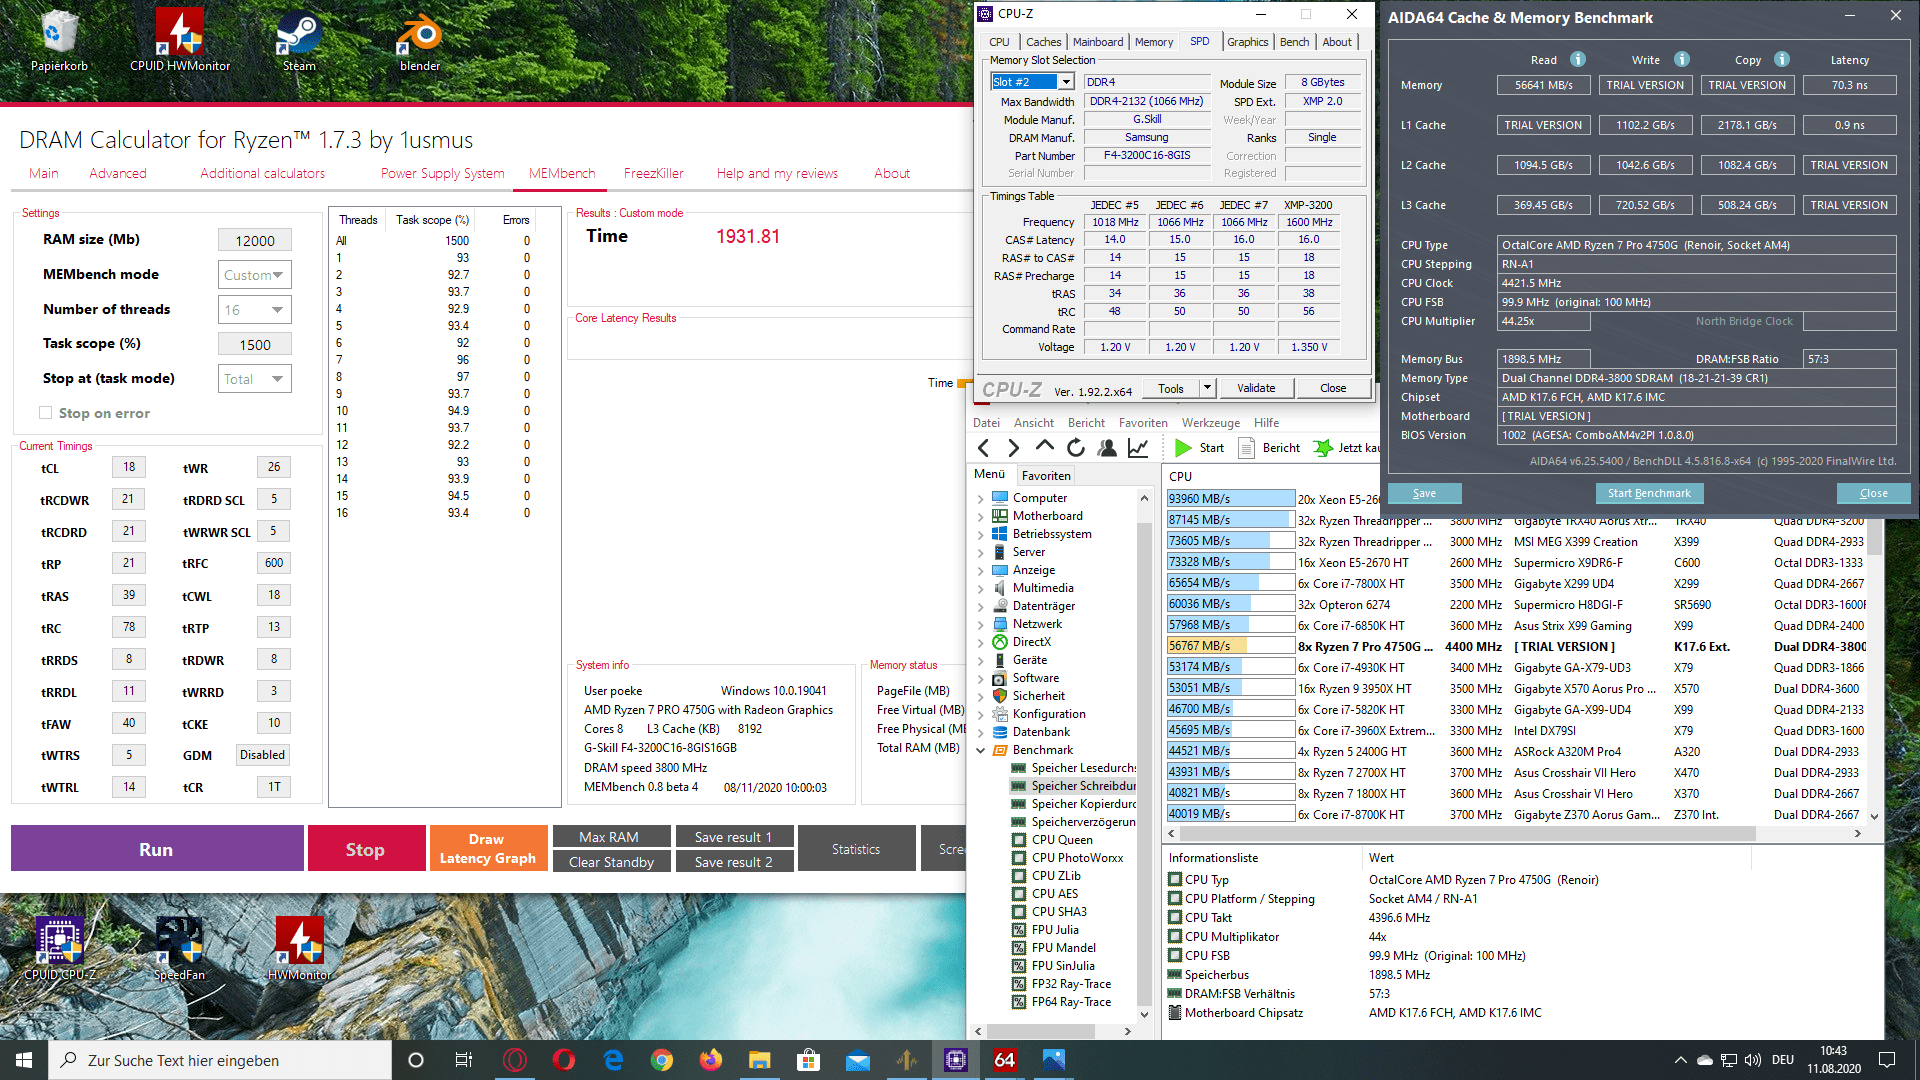This screenshot has height=1080, width=1920.
Task: Click the Windows Start button
Action: coord(24,1060)
